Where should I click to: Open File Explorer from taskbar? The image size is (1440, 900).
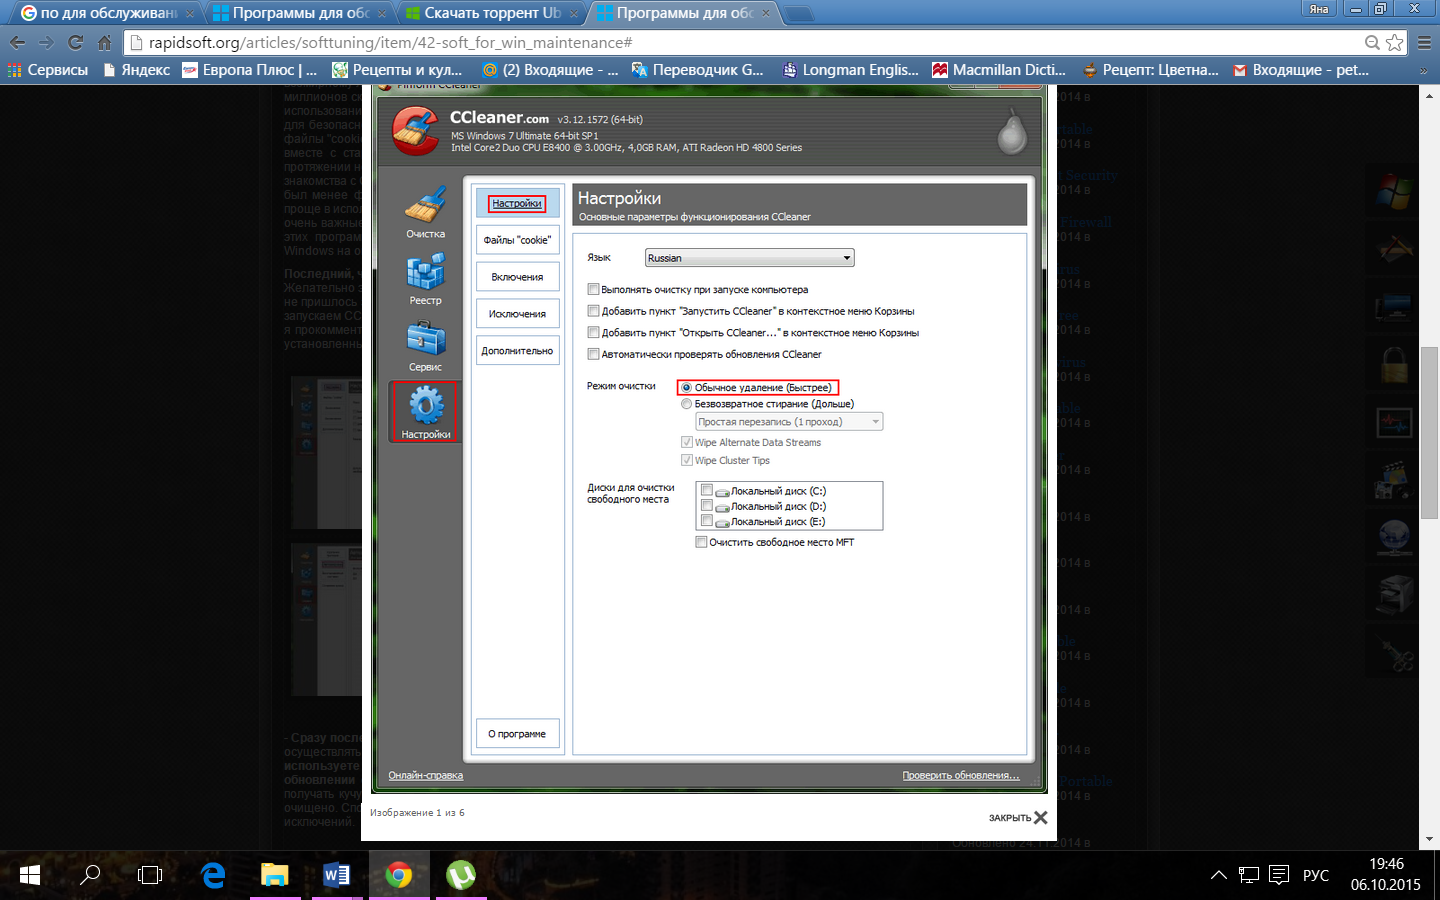[x=274, y=875]
